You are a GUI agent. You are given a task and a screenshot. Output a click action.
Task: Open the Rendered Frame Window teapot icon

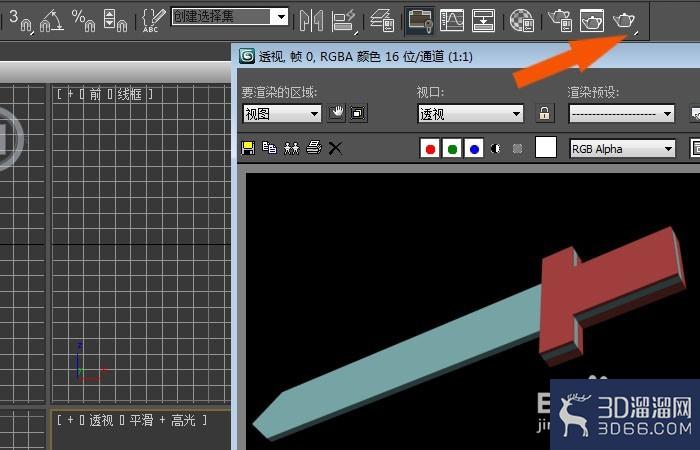(592, 21)
